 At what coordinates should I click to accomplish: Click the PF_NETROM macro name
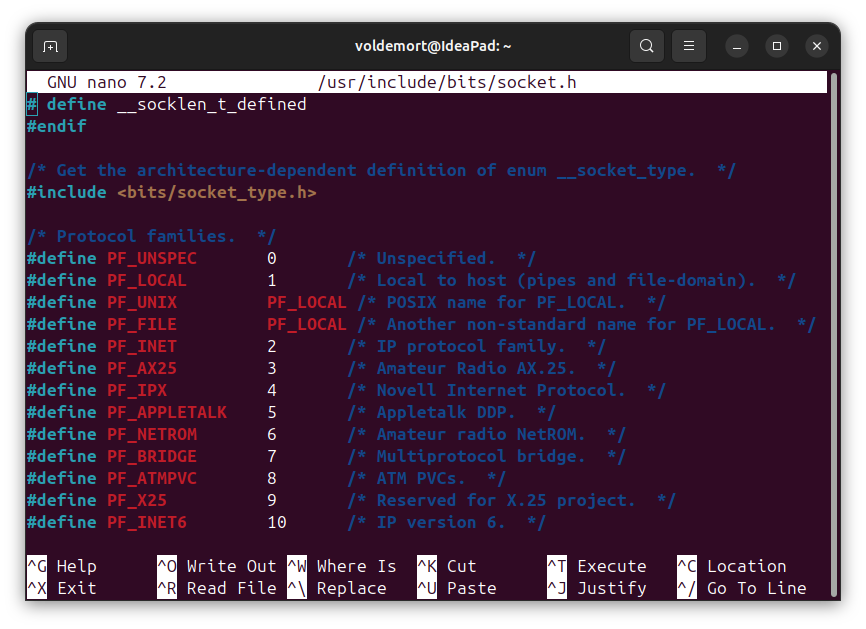[152, 435]
